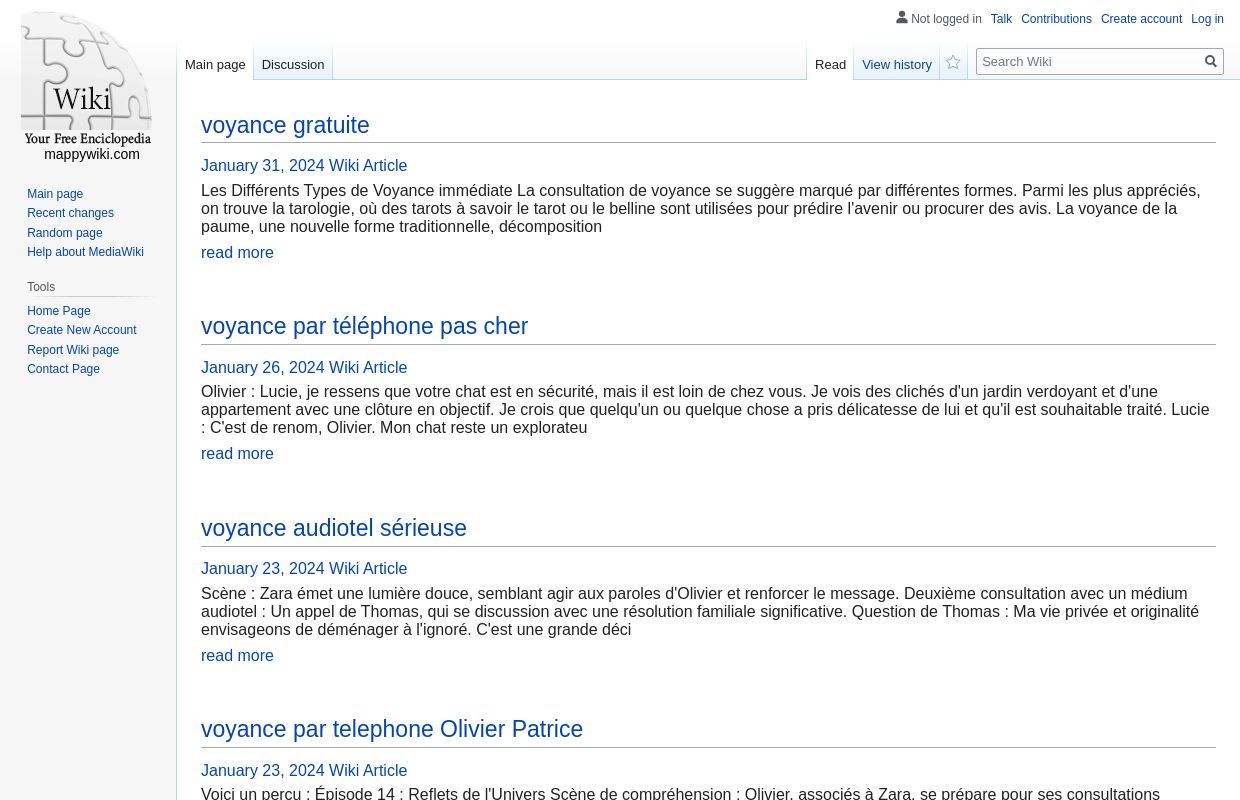
Task: Click Create New Account in Tools
Action: pyautogui.click(x=82, y=330)
